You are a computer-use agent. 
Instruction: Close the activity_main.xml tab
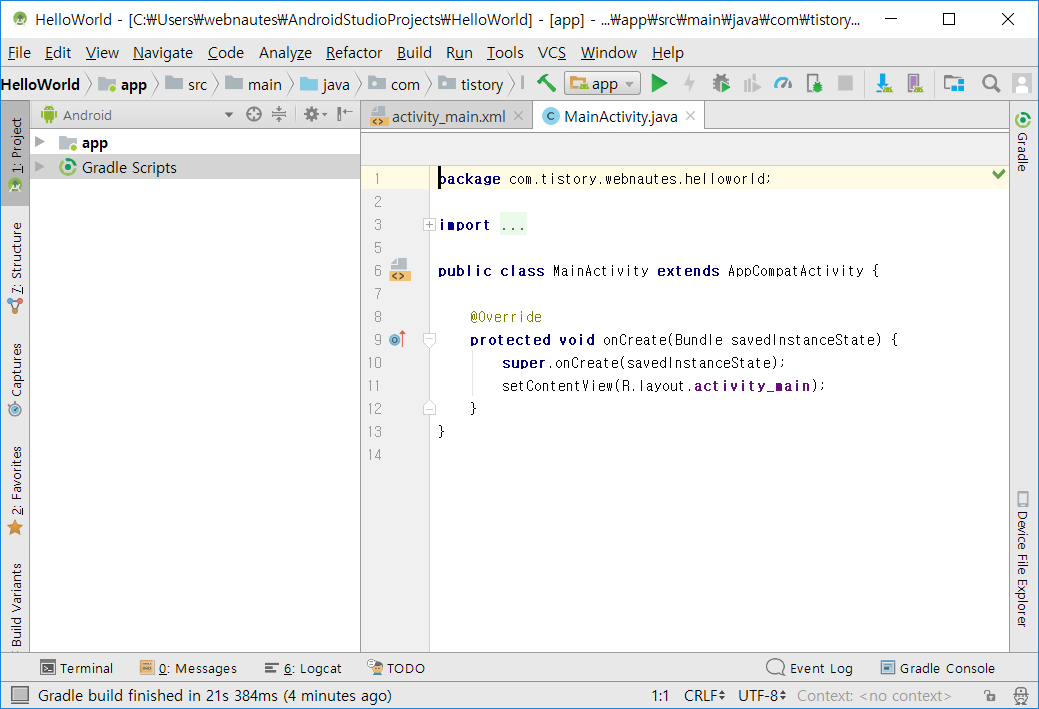pyautogui.click(x=518, y=116)
